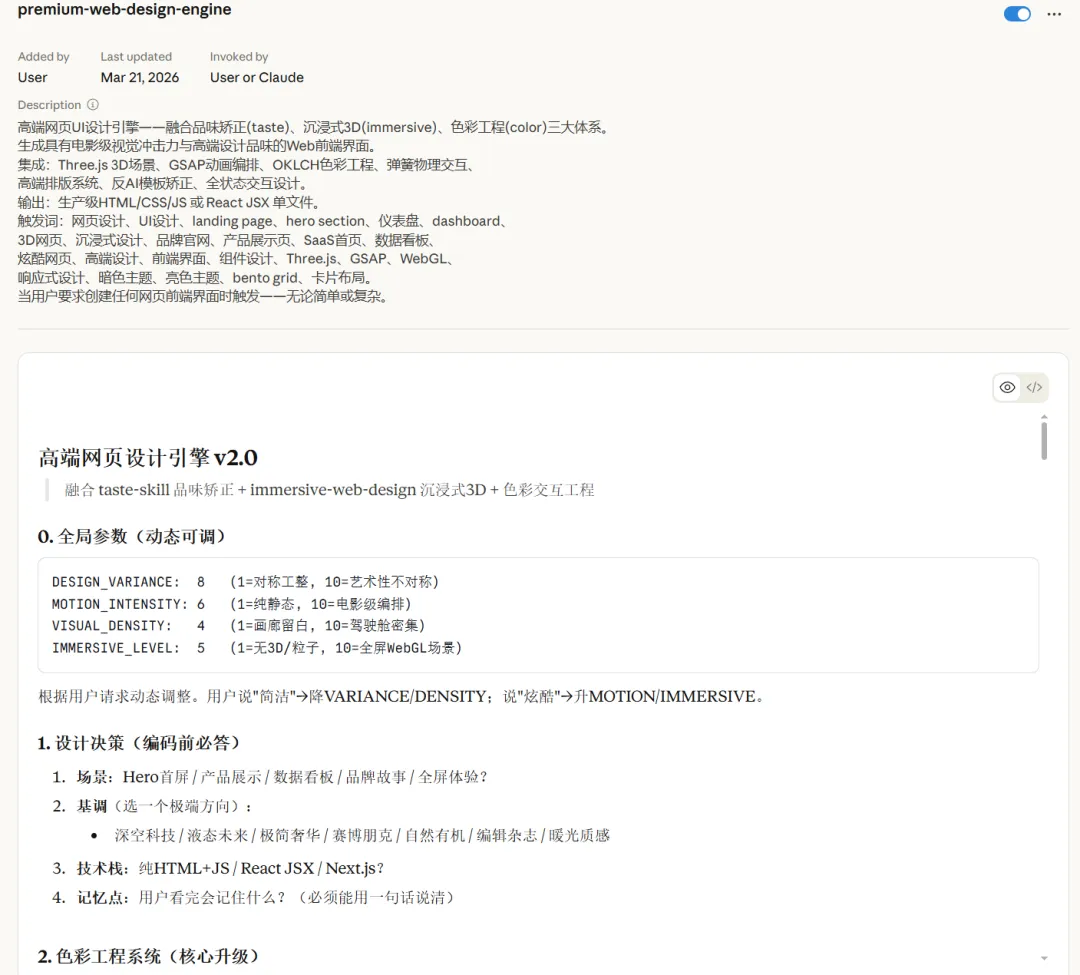1080x975 pixels.
Task: Open the three-dot more options menu
Action: coord(1054,14)
